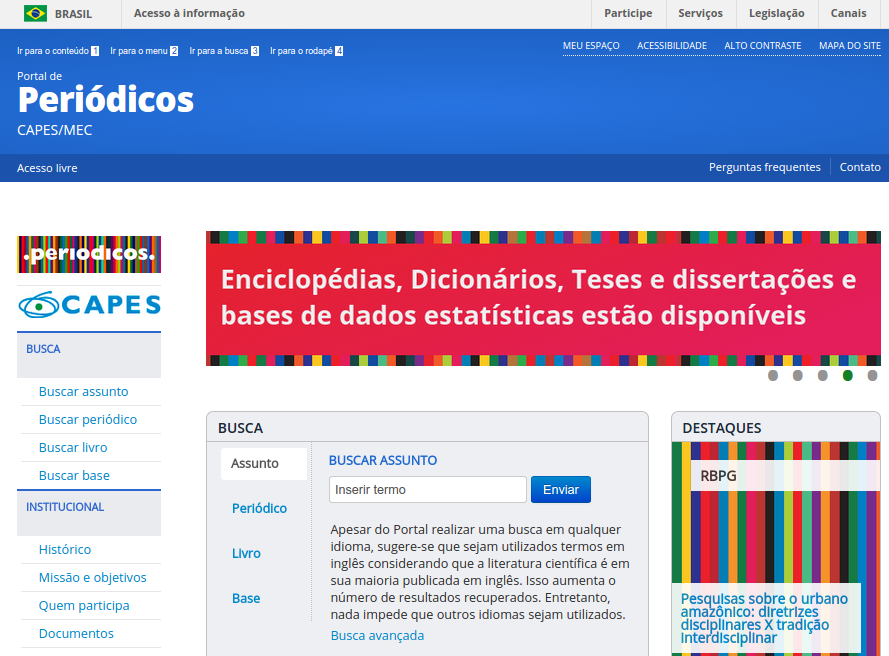Open Busca avançada link
This screenshot has width=889, height=656.
(377, 636)
